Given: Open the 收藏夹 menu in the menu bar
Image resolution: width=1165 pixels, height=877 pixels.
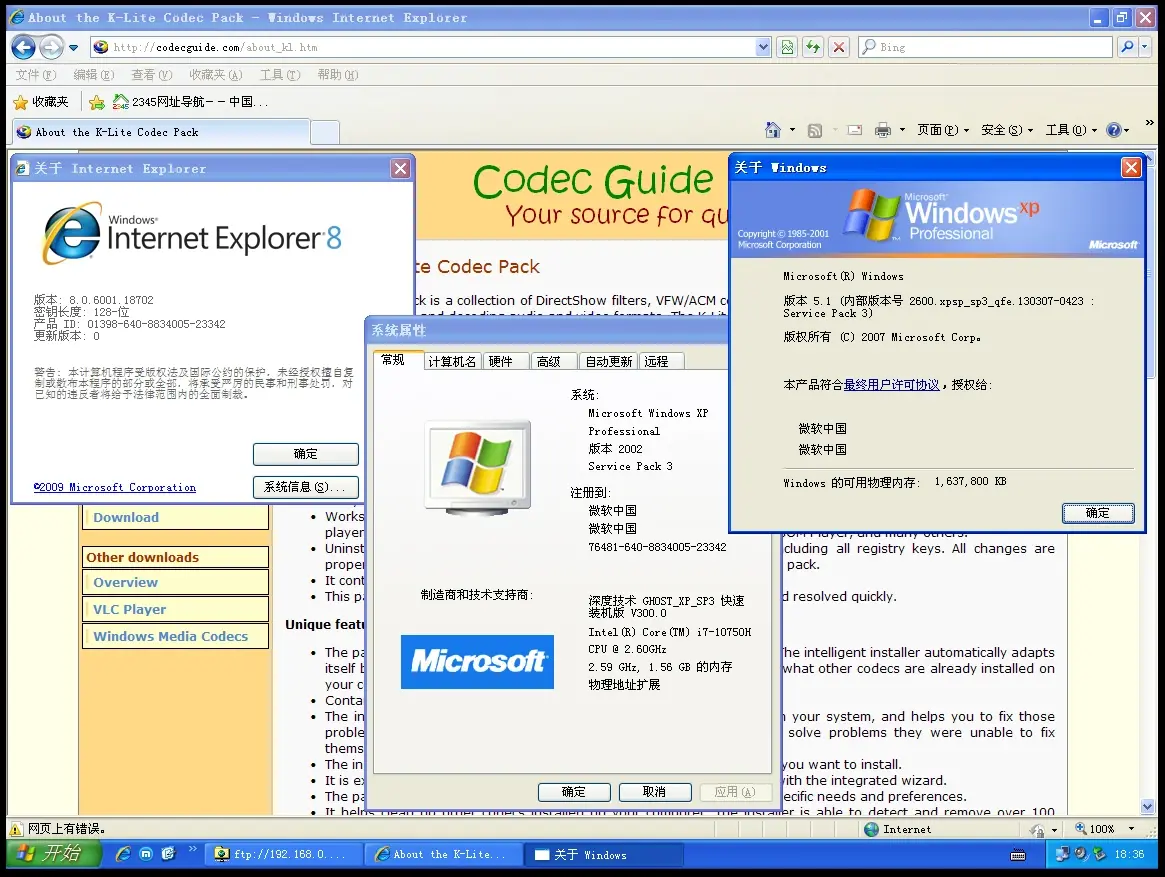Looking at the screenshot, I should tap(215, 75).
